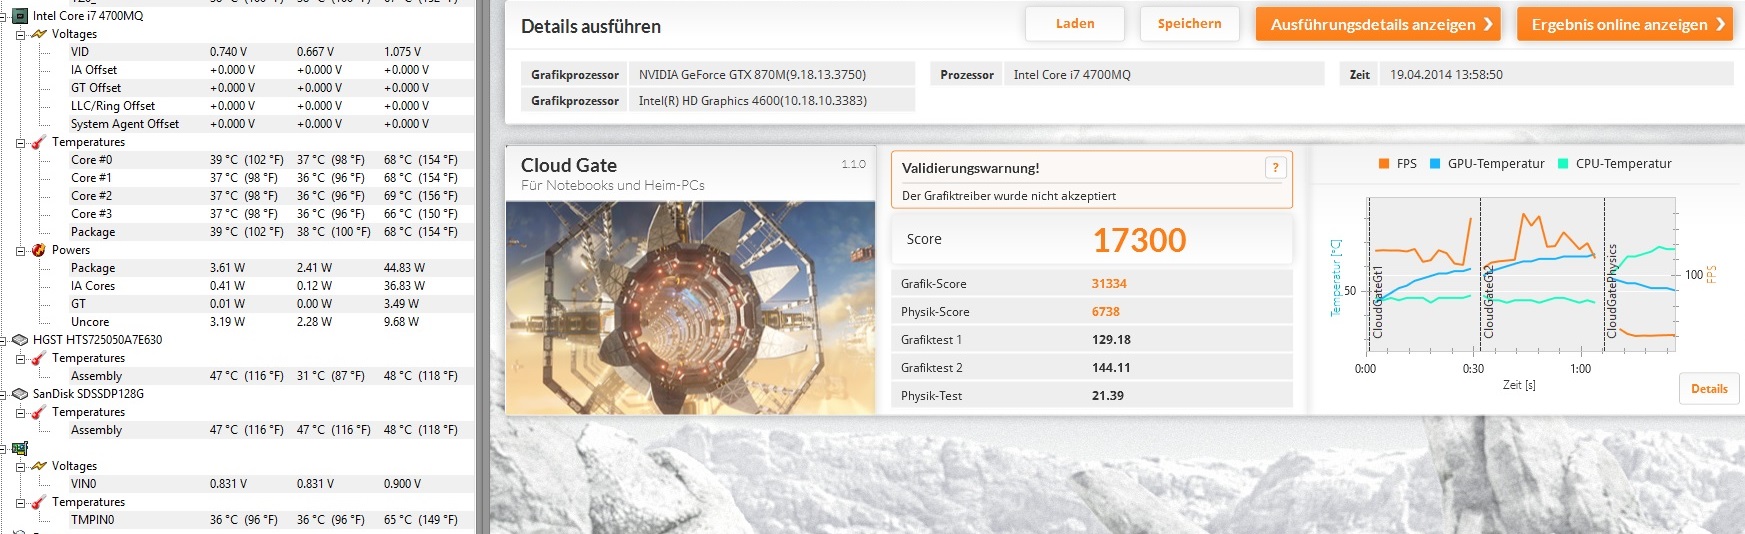Click the Prozessor field Intel Core i7 4700MQ
The image size is (1745, 534).
pyautogui.click(x=1164, y=74)
